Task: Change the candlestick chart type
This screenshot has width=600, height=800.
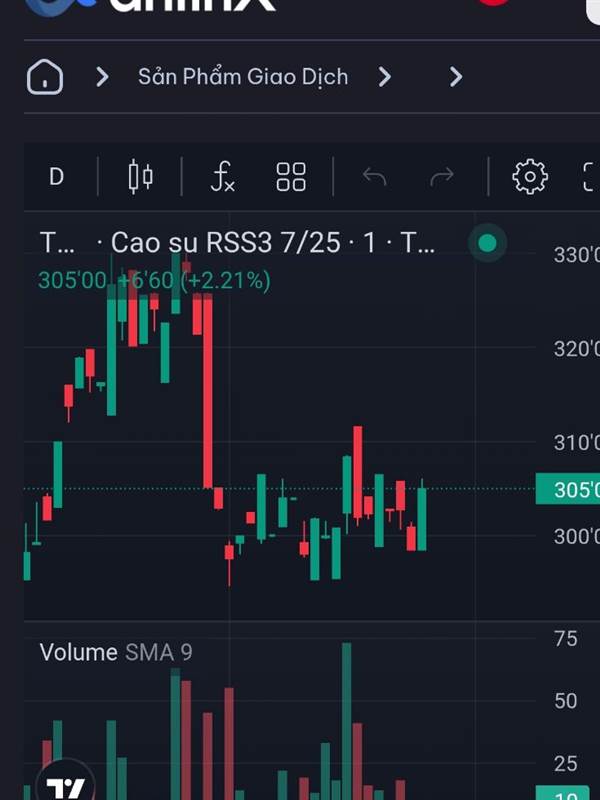Action: pyautogui.click(x=140, y=177)
